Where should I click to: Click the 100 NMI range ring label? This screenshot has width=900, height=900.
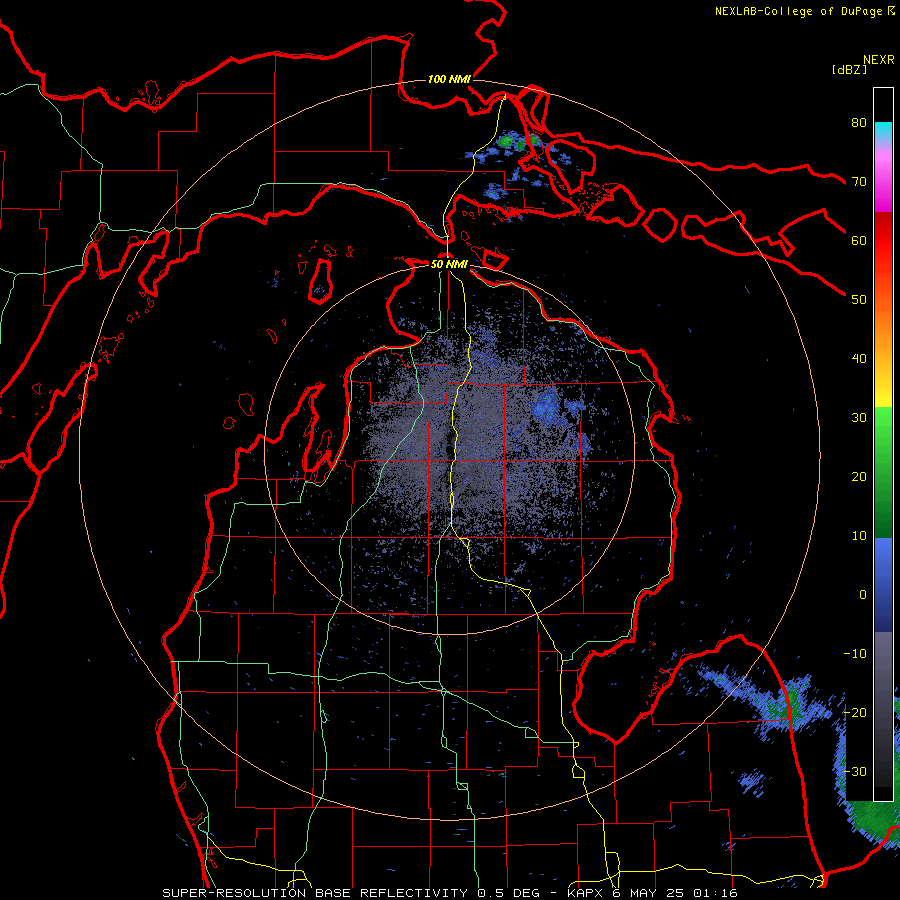(x=449, y=79)
